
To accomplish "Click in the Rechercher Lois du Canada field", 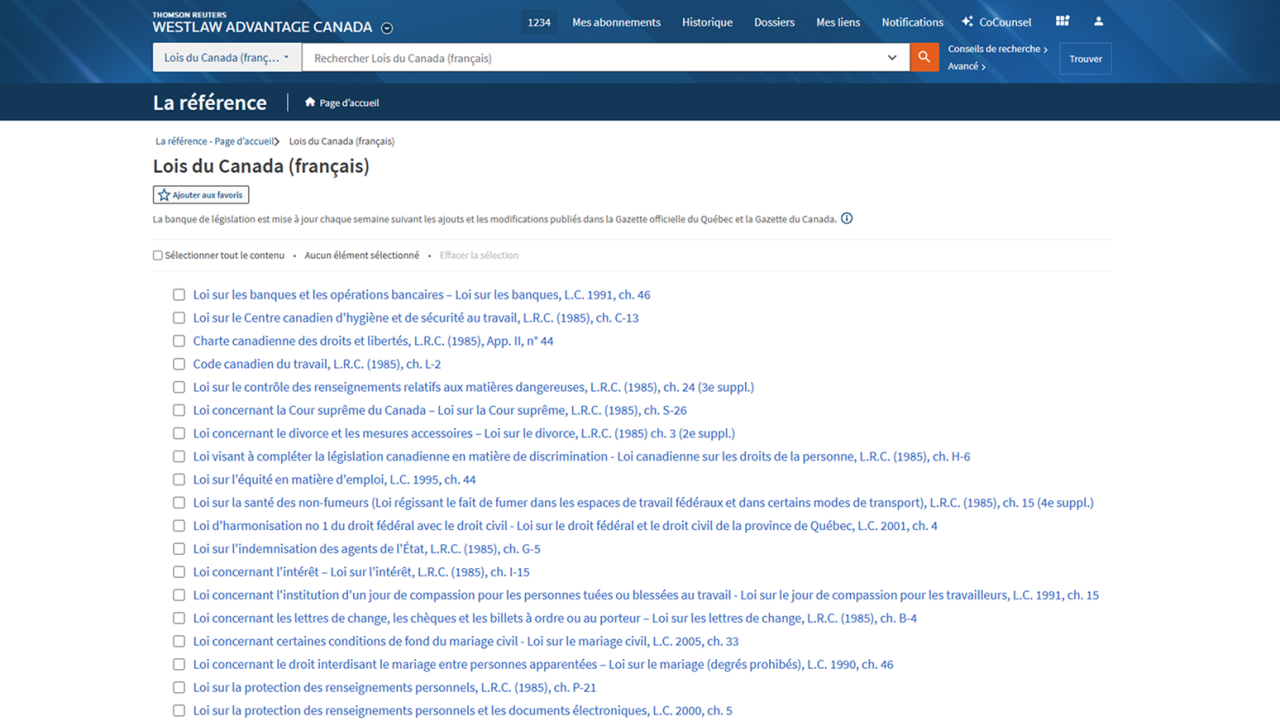I will 590,58.
